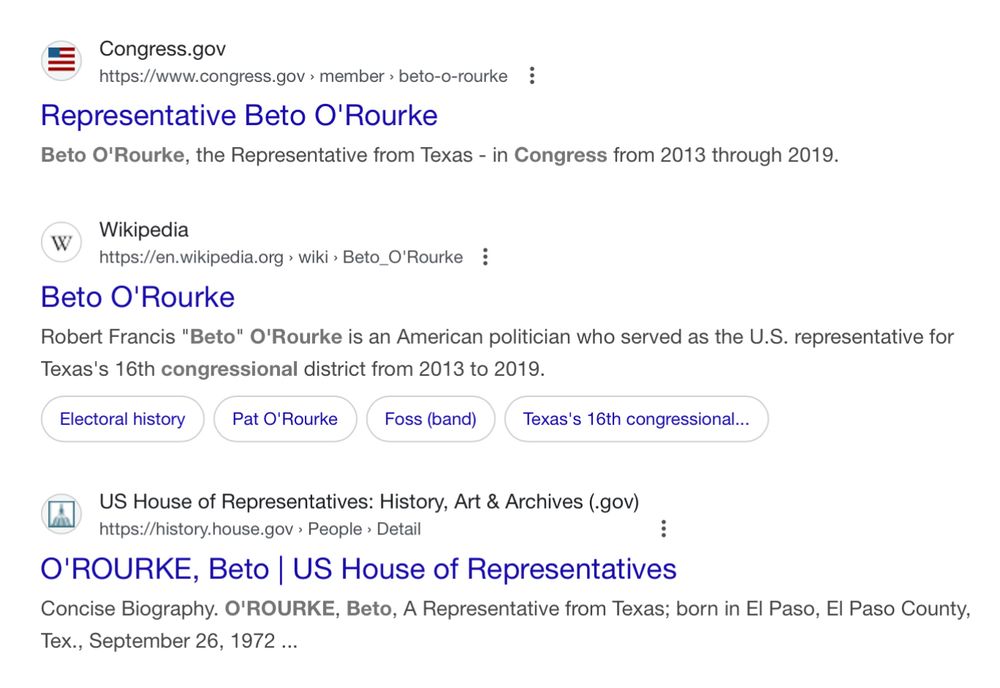The image size is (1000, 688).
Task: Open O'ROURKE, Beto US House of Representatives link
Action: (358, 569)
